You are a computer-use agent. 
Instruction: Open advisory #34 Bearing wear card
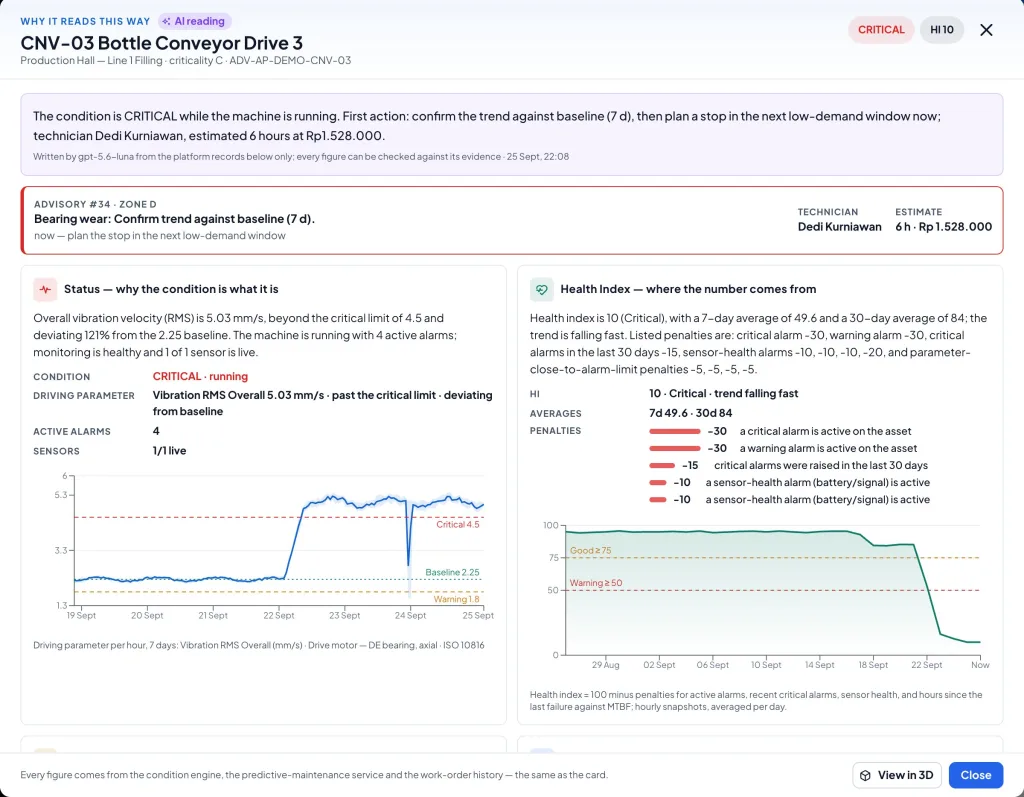(512, 221)
